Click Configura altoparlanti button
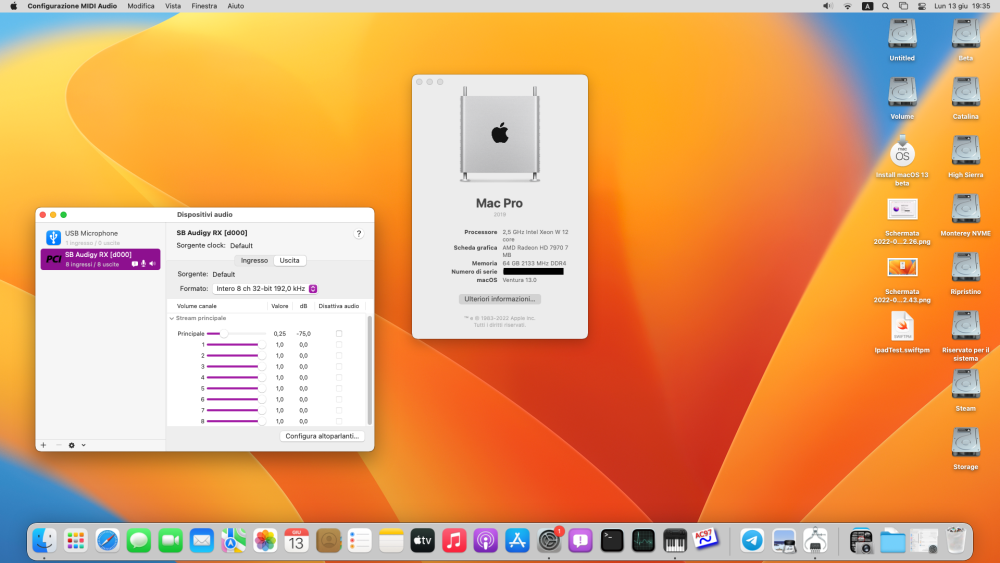 (x=321, y=436)
